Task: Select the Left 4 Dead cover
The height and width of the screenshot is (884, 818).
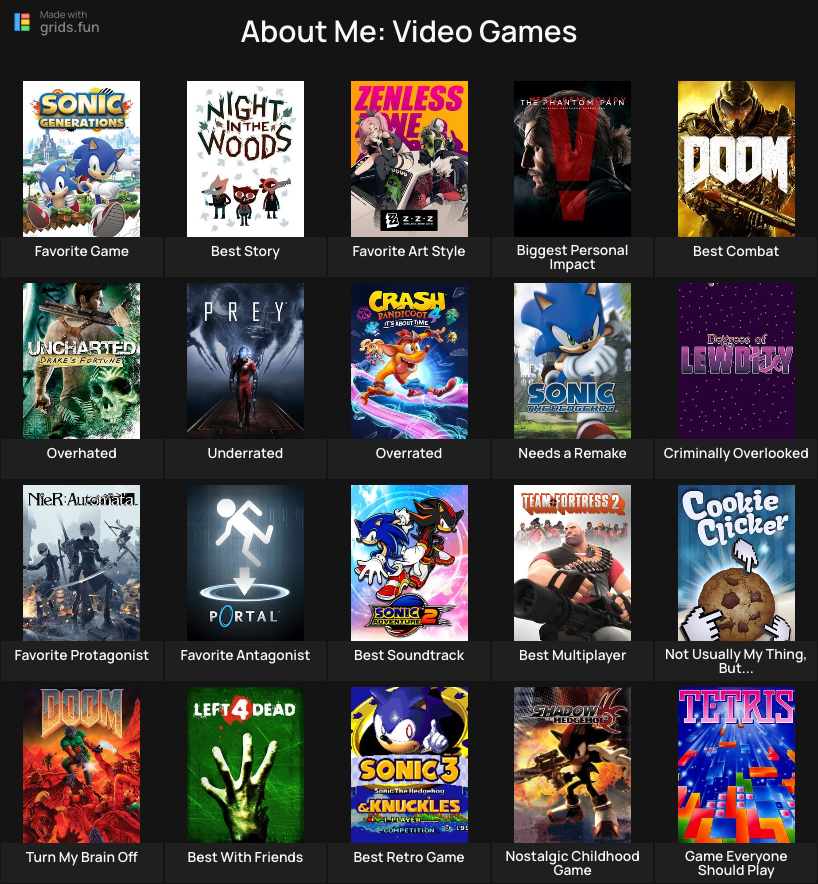Action: pos(245,765)
